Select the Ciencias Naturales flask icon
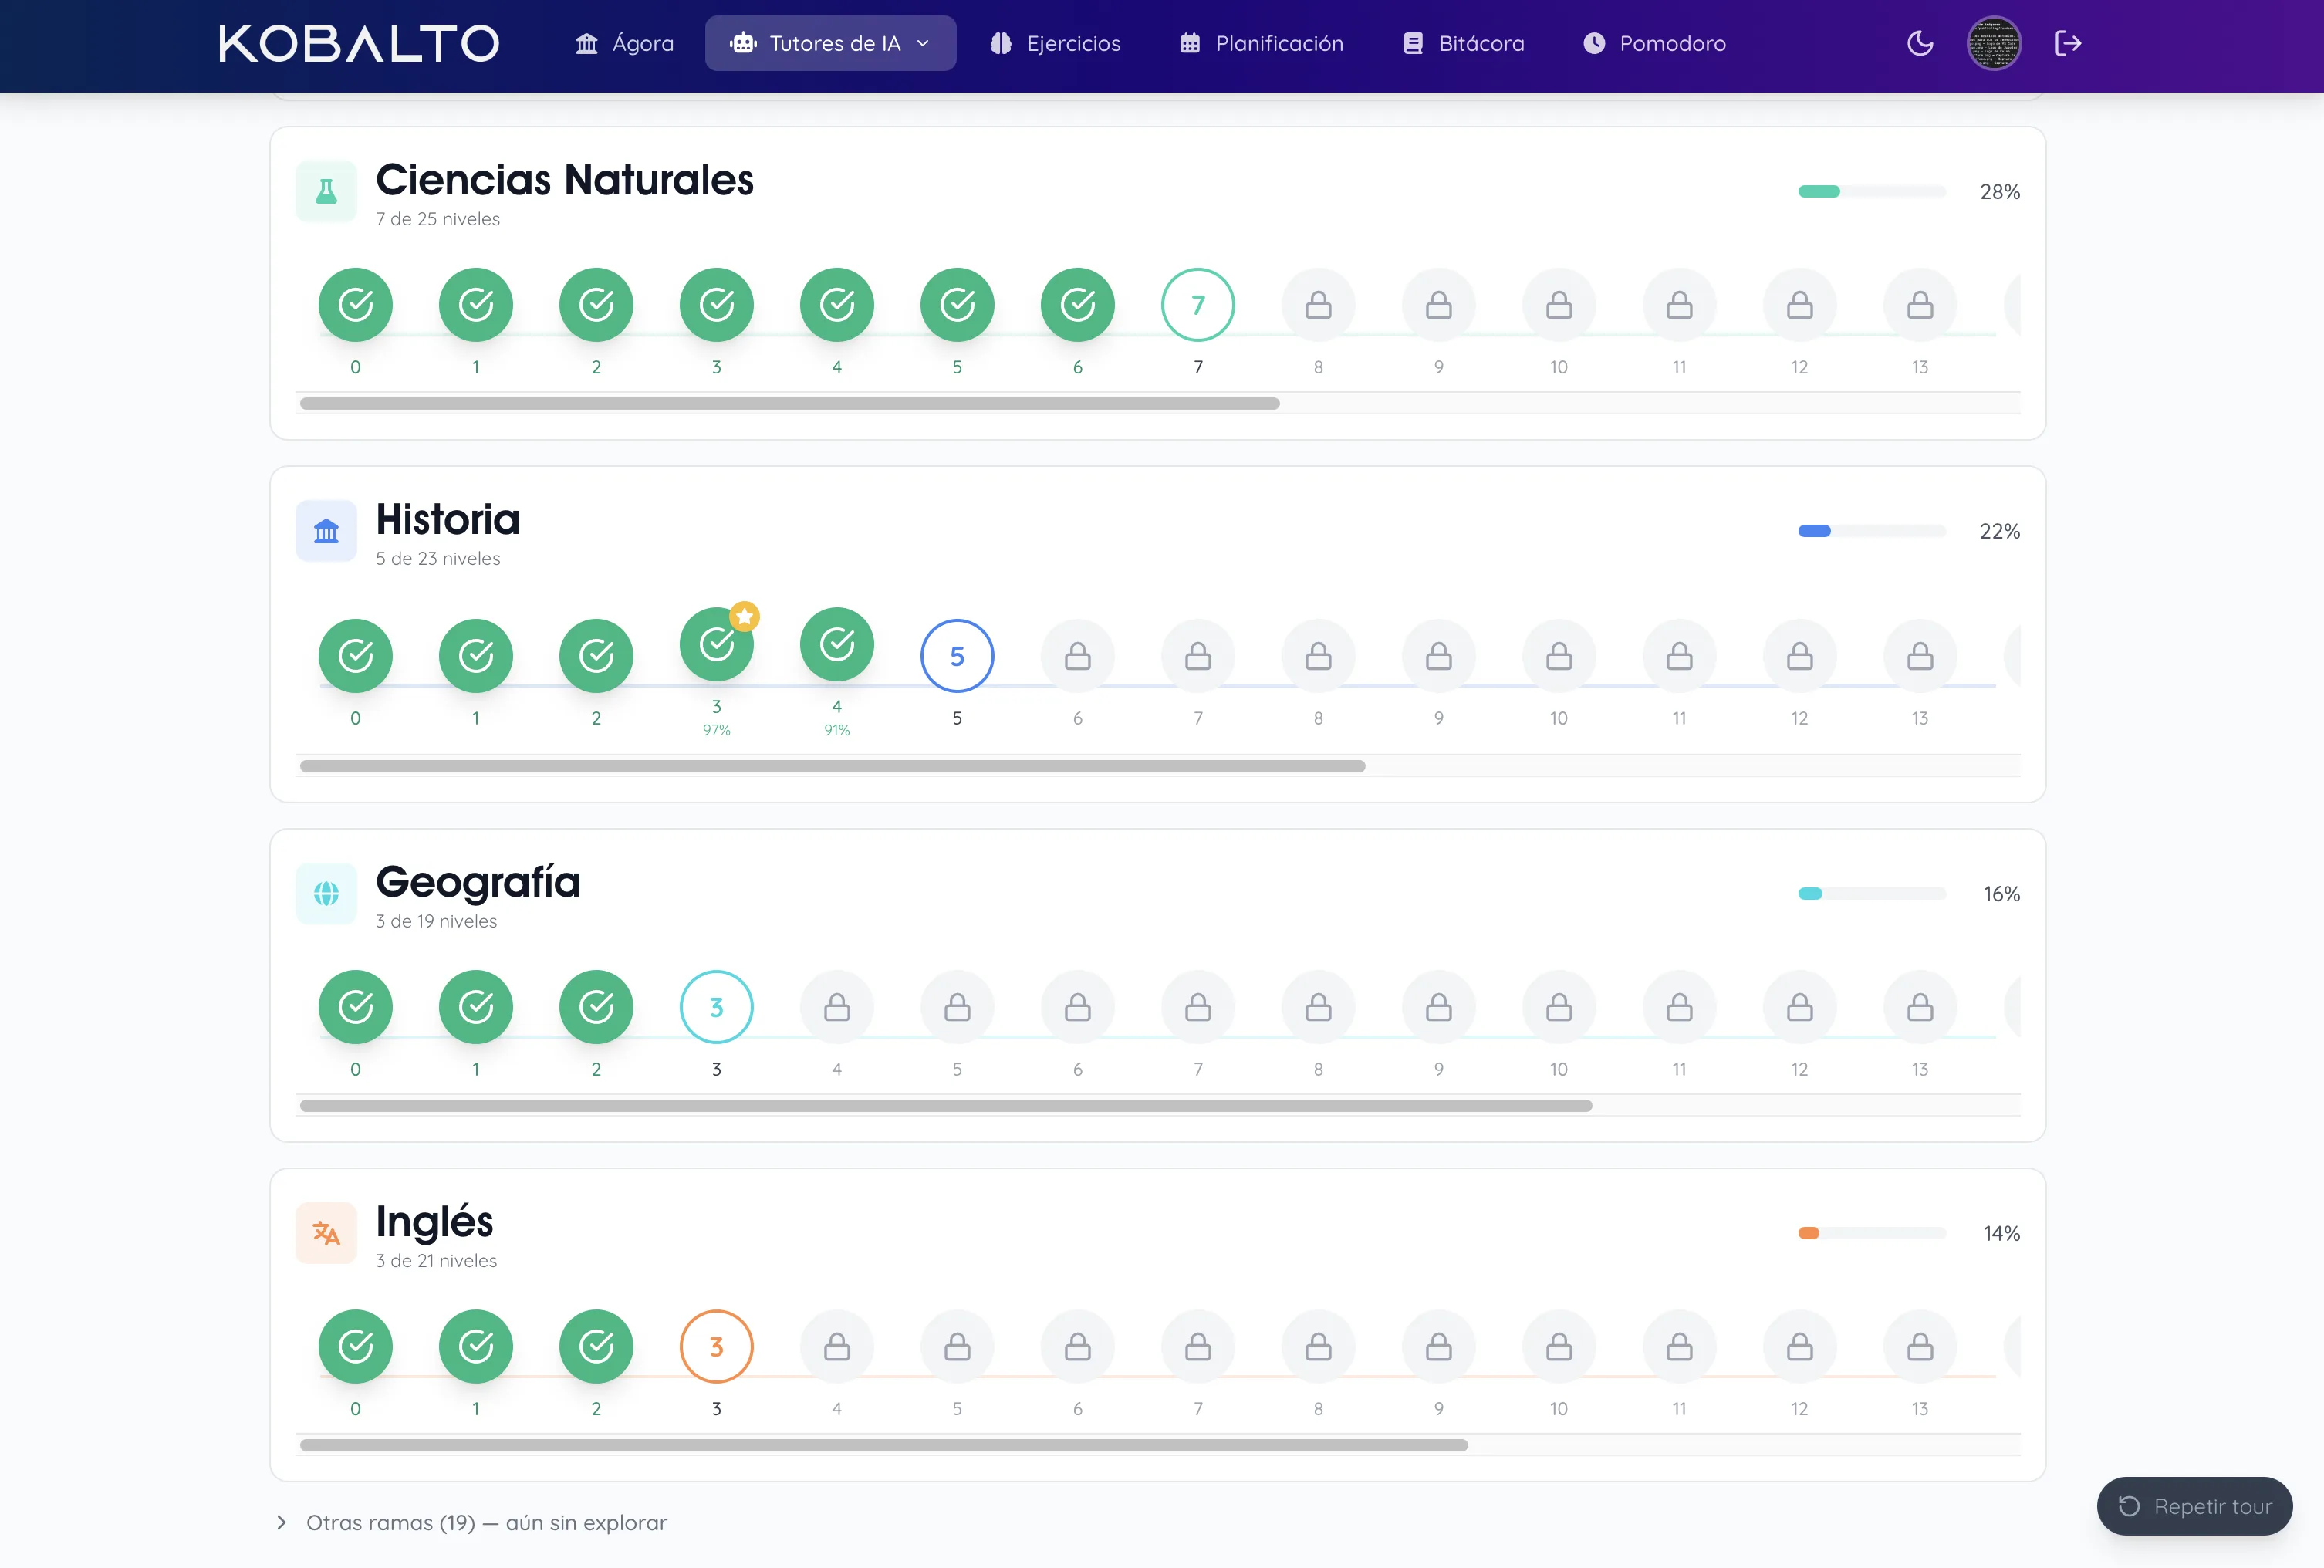Viewport: 2324px width, 1568px height. (x=326, y=191)
